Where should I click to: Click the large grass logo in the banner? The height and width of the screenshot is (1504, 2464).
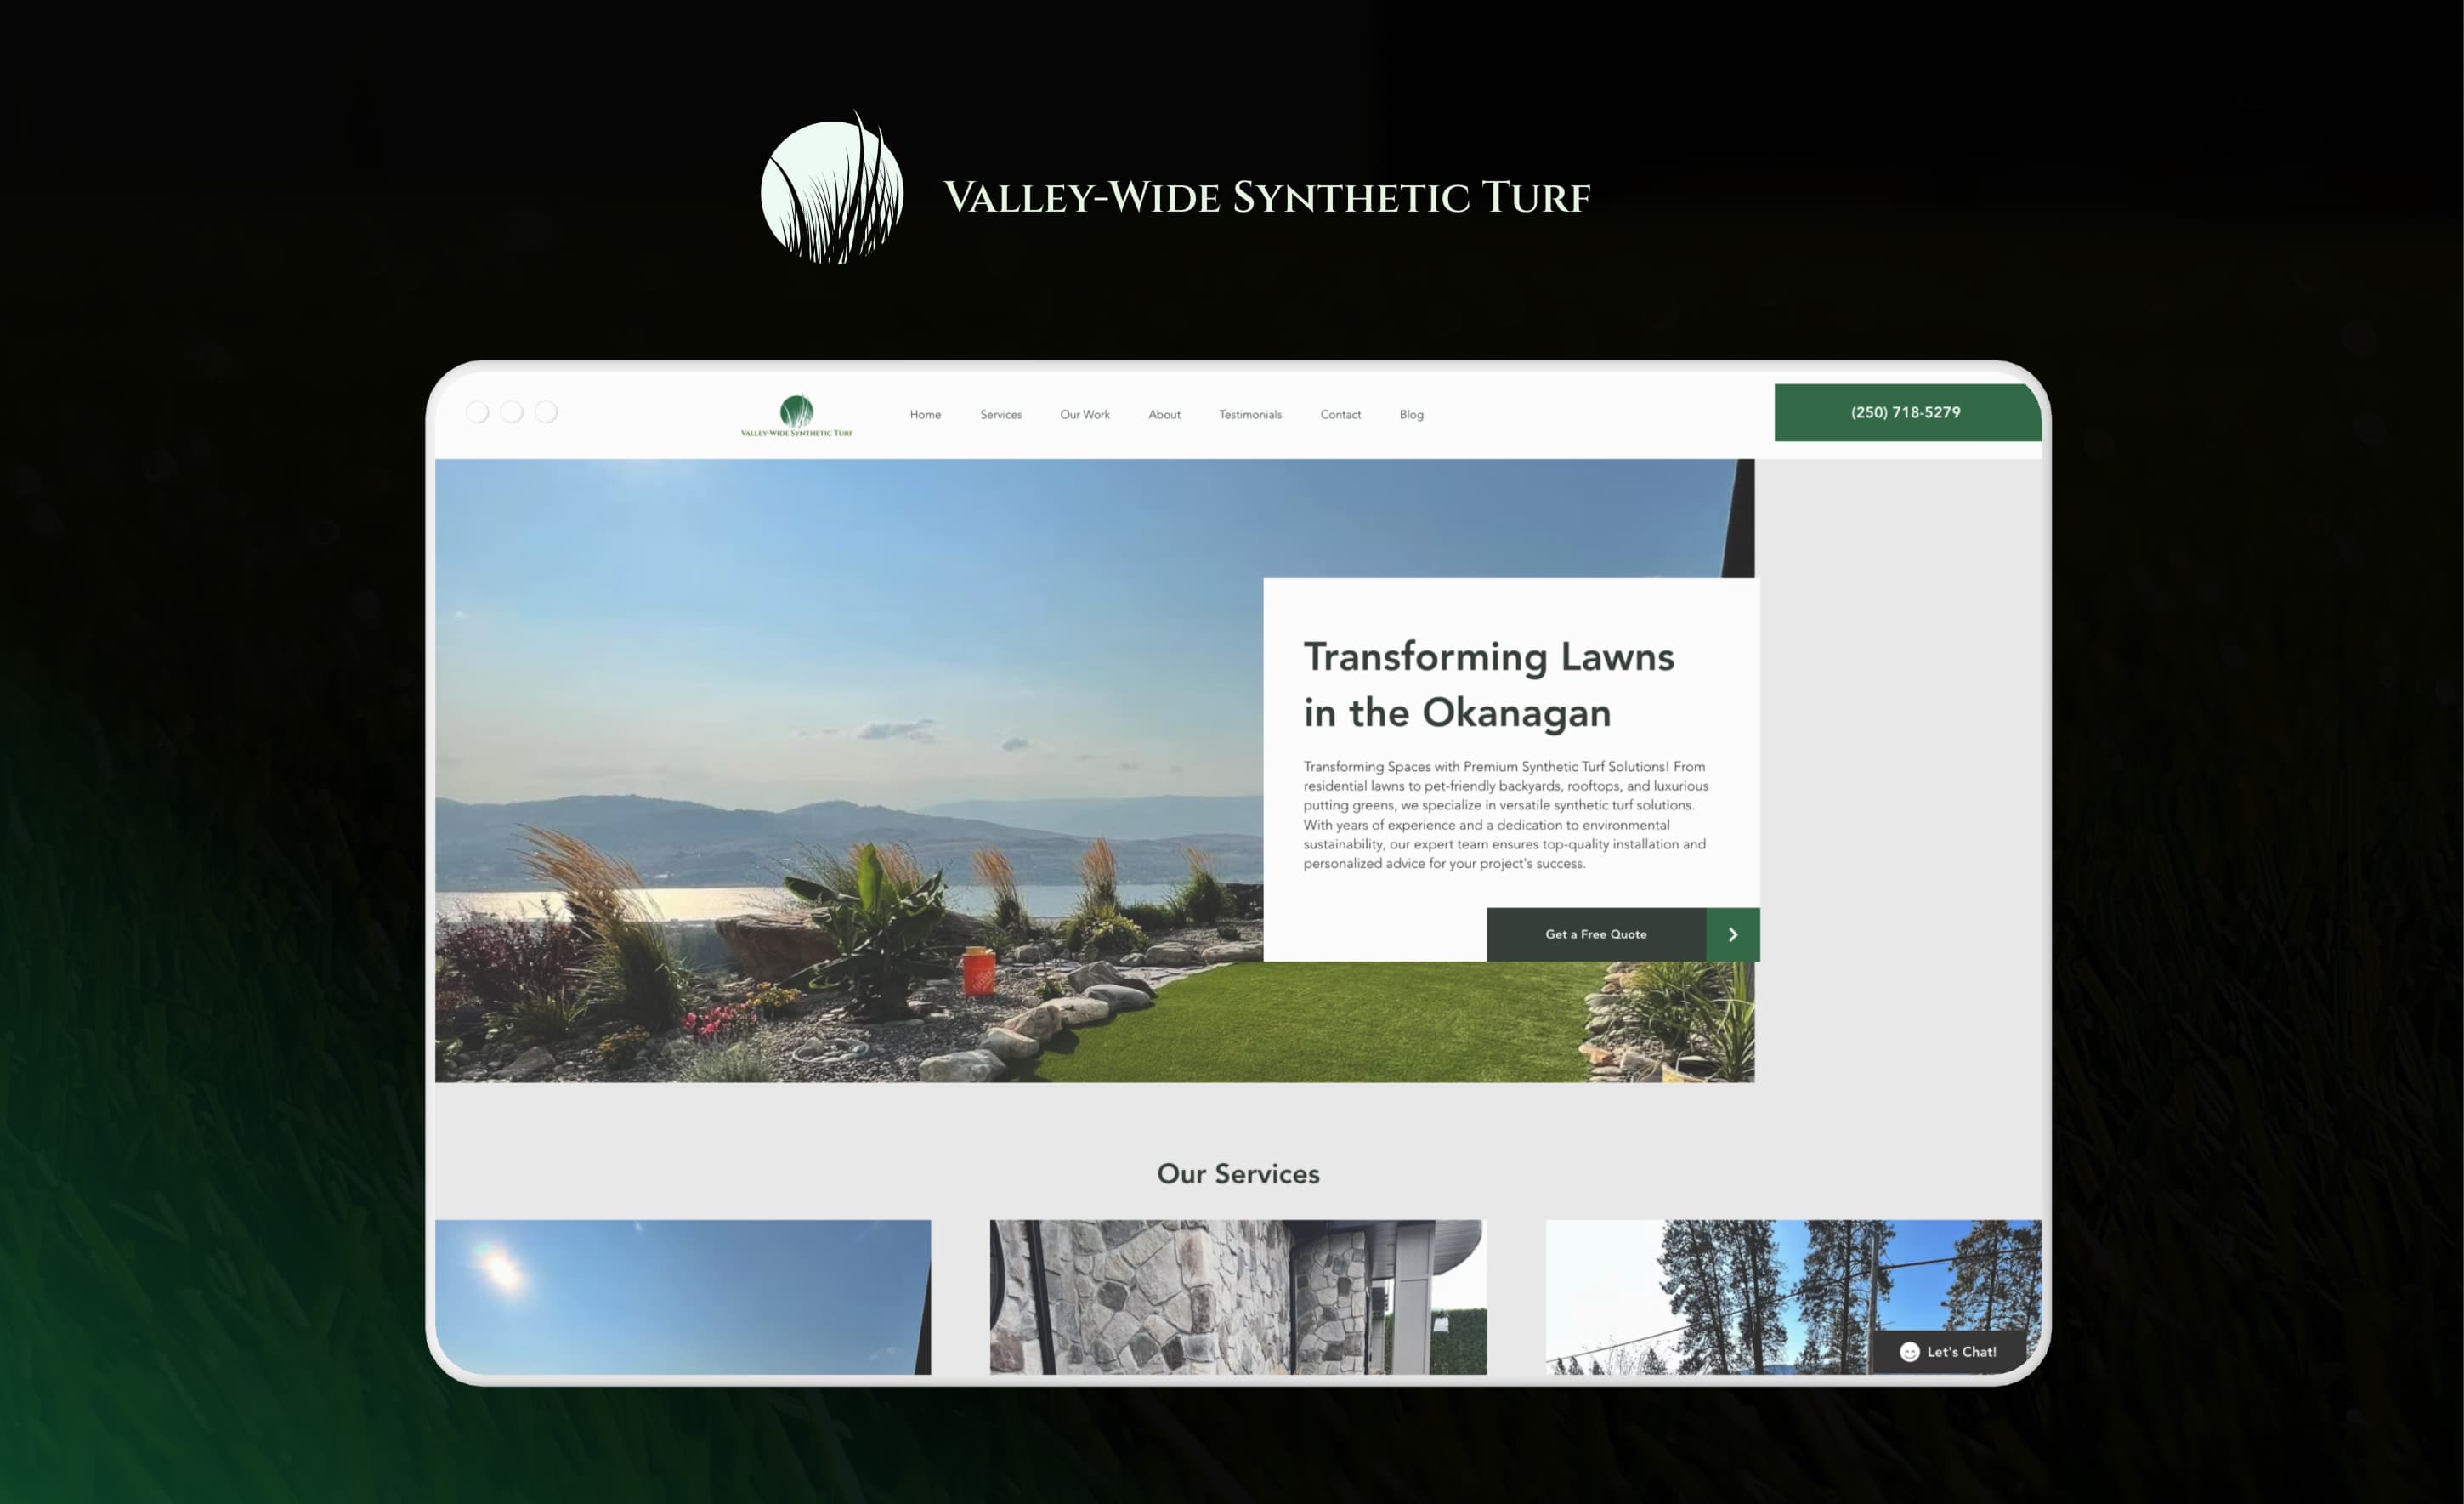click(832, 188)
